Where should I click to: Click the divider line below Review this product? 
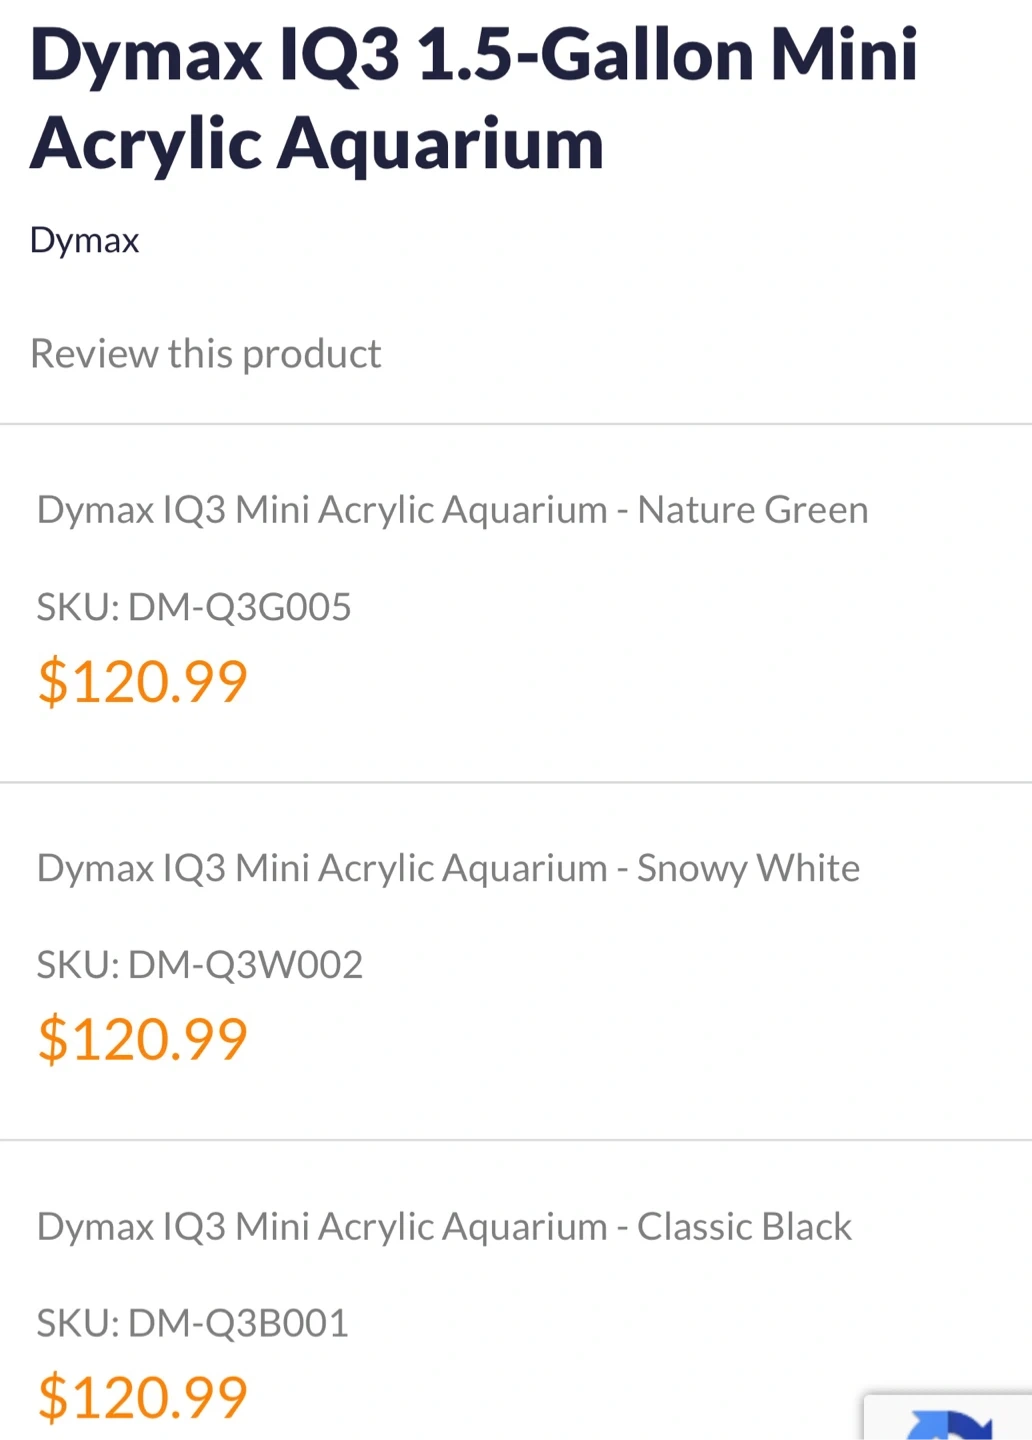point(516,424)
